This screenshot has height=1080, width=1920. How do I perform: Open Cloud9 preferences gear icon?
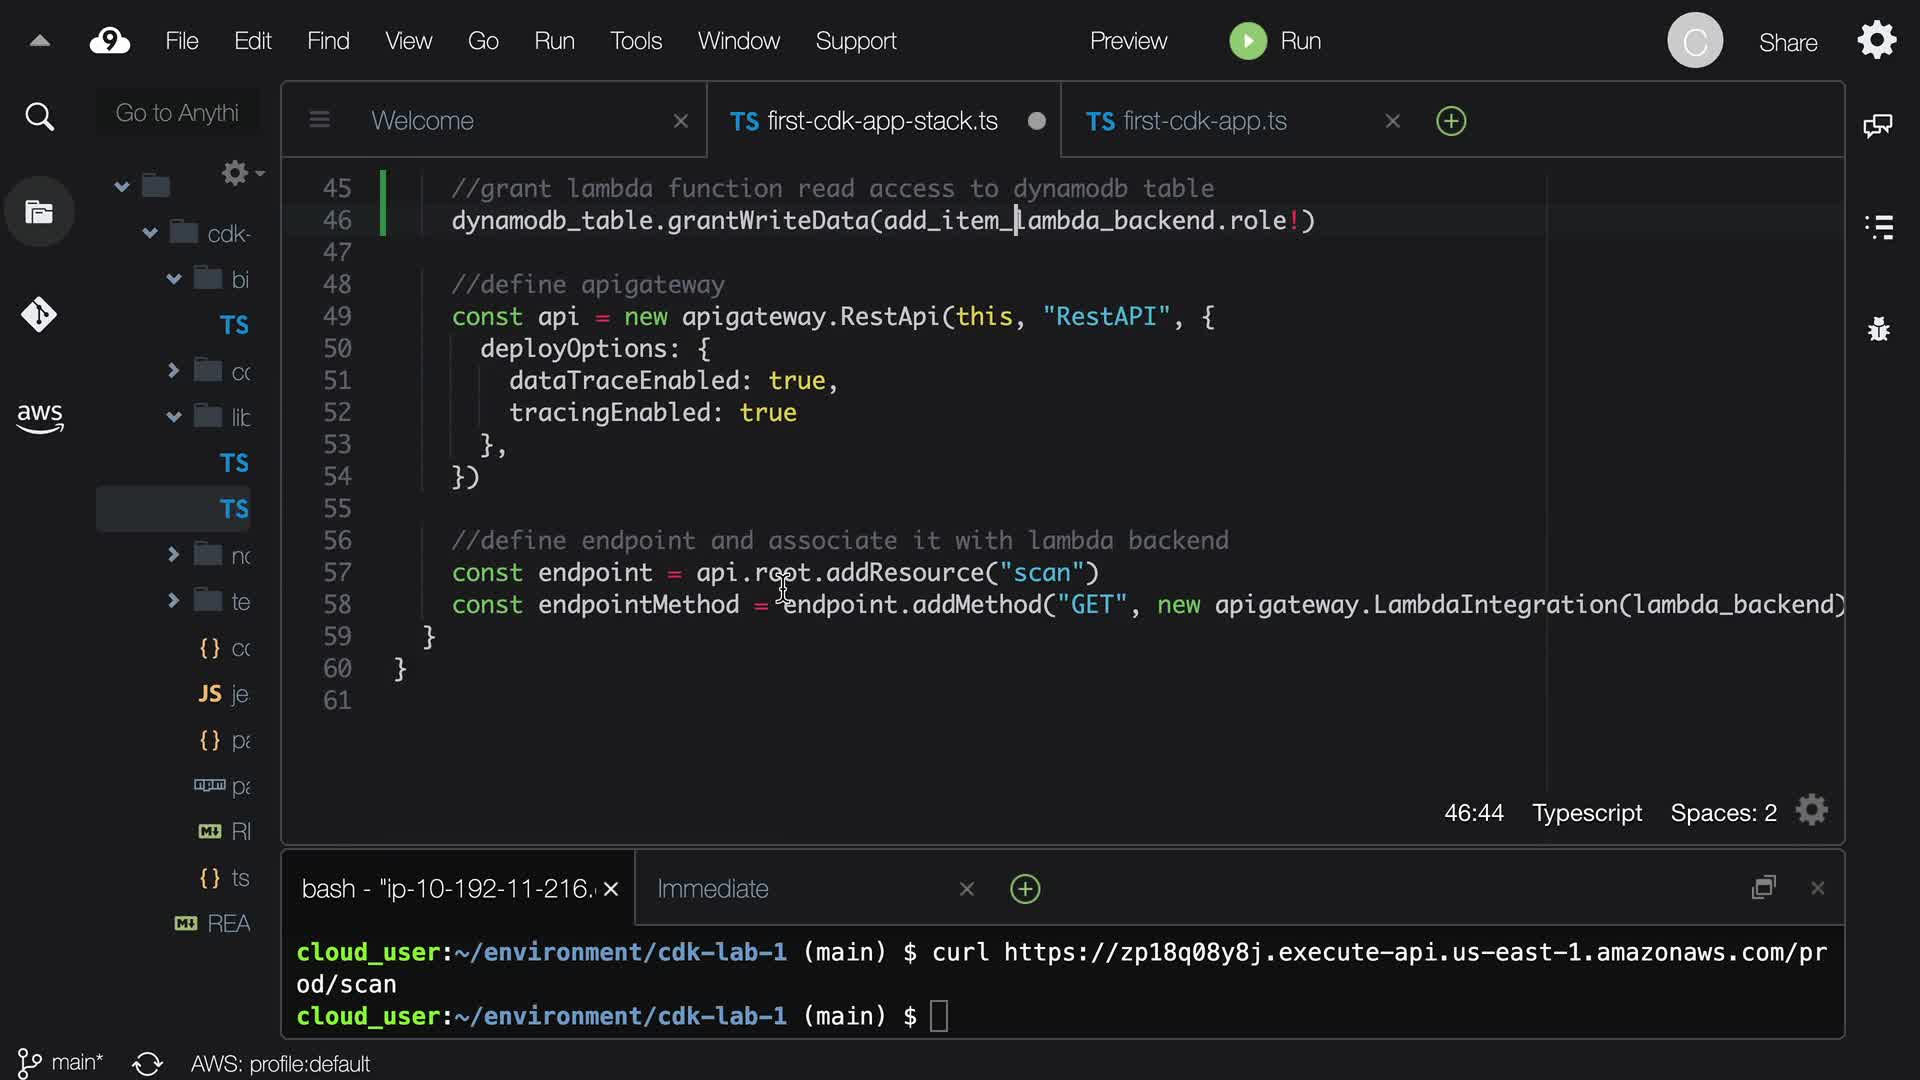click(x=1877, y=41)
